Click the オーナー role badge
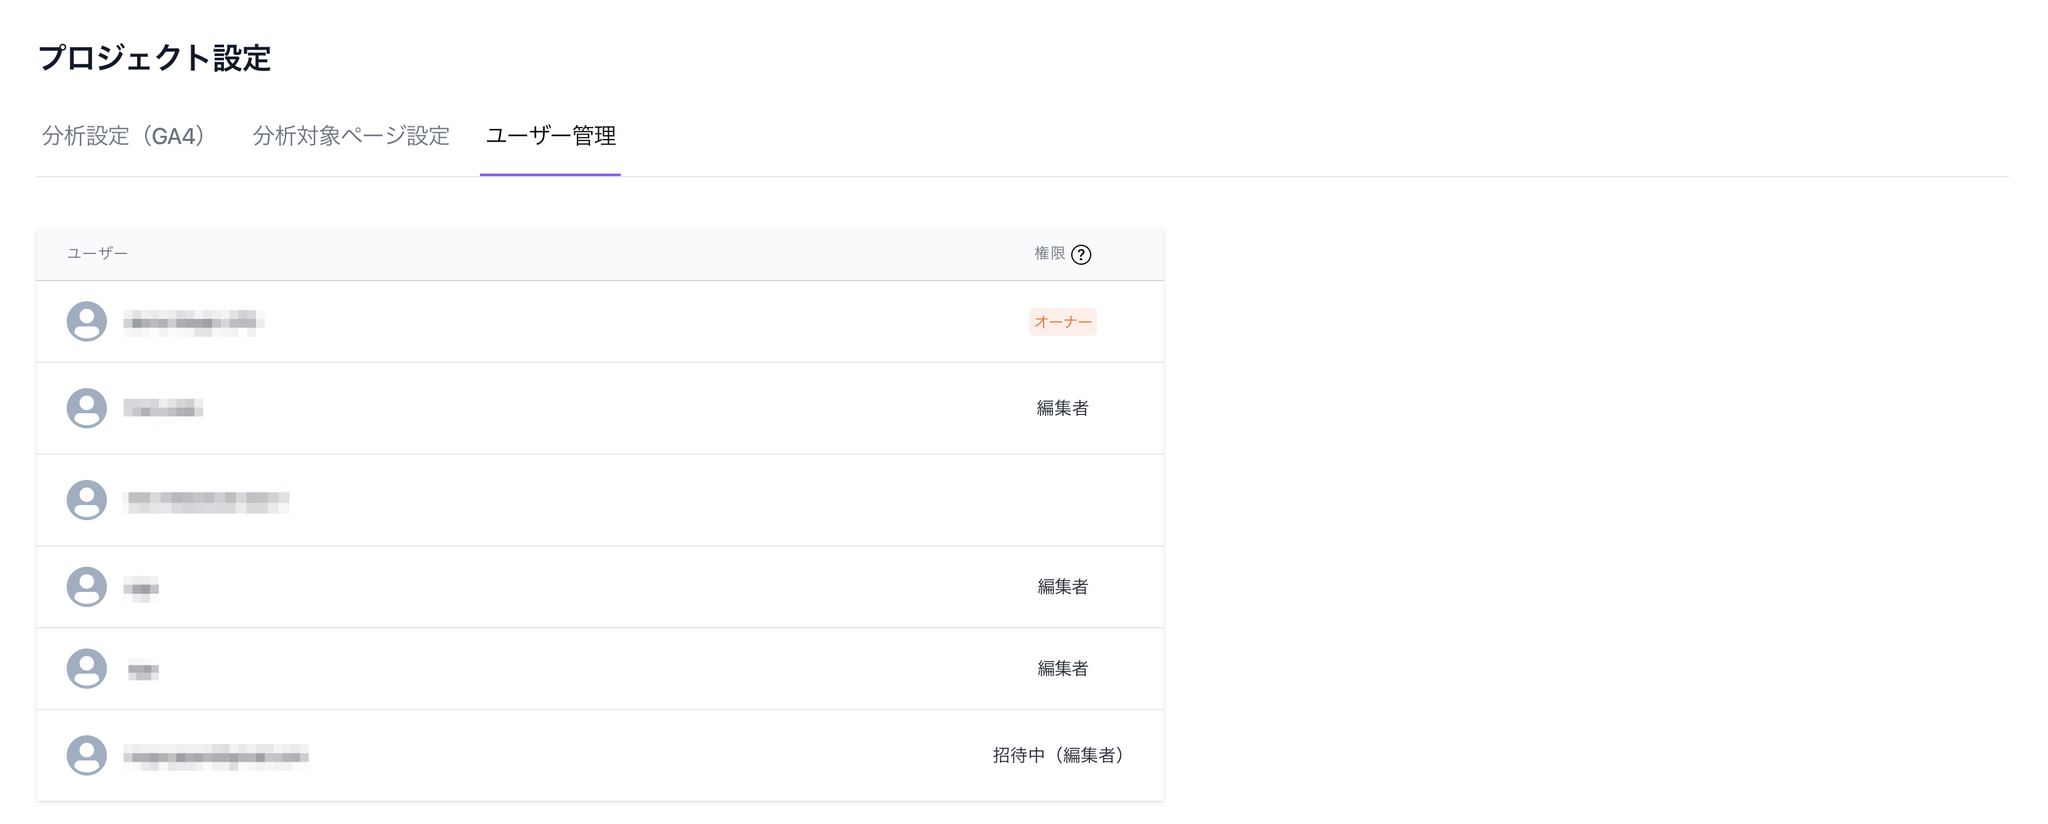Image resolution: width=2048 pixels, height=824 pixels. [1063, 322]
